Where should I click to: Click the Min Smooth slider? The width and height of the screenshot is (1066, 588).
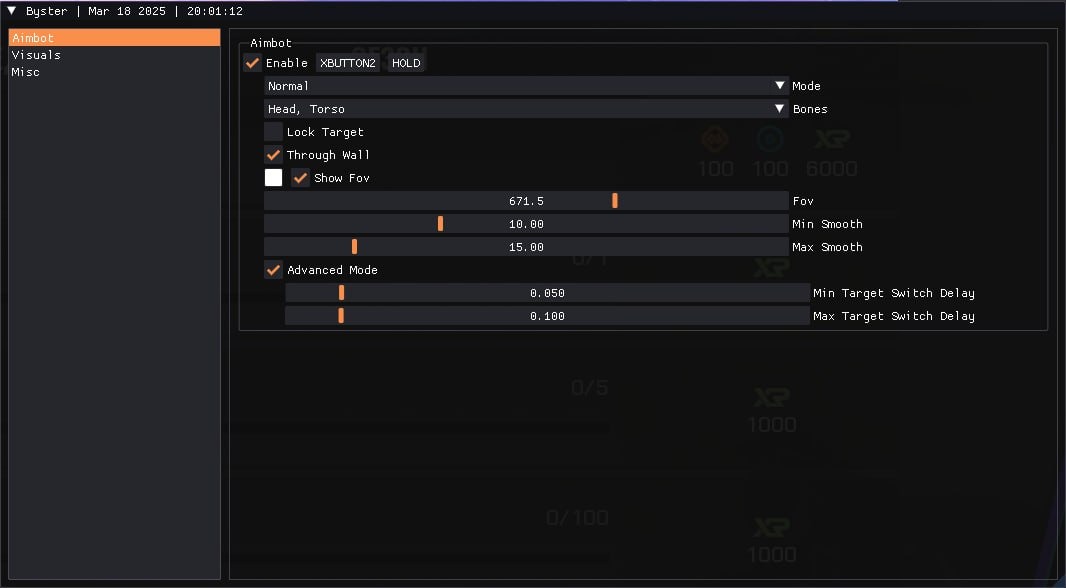526,224
